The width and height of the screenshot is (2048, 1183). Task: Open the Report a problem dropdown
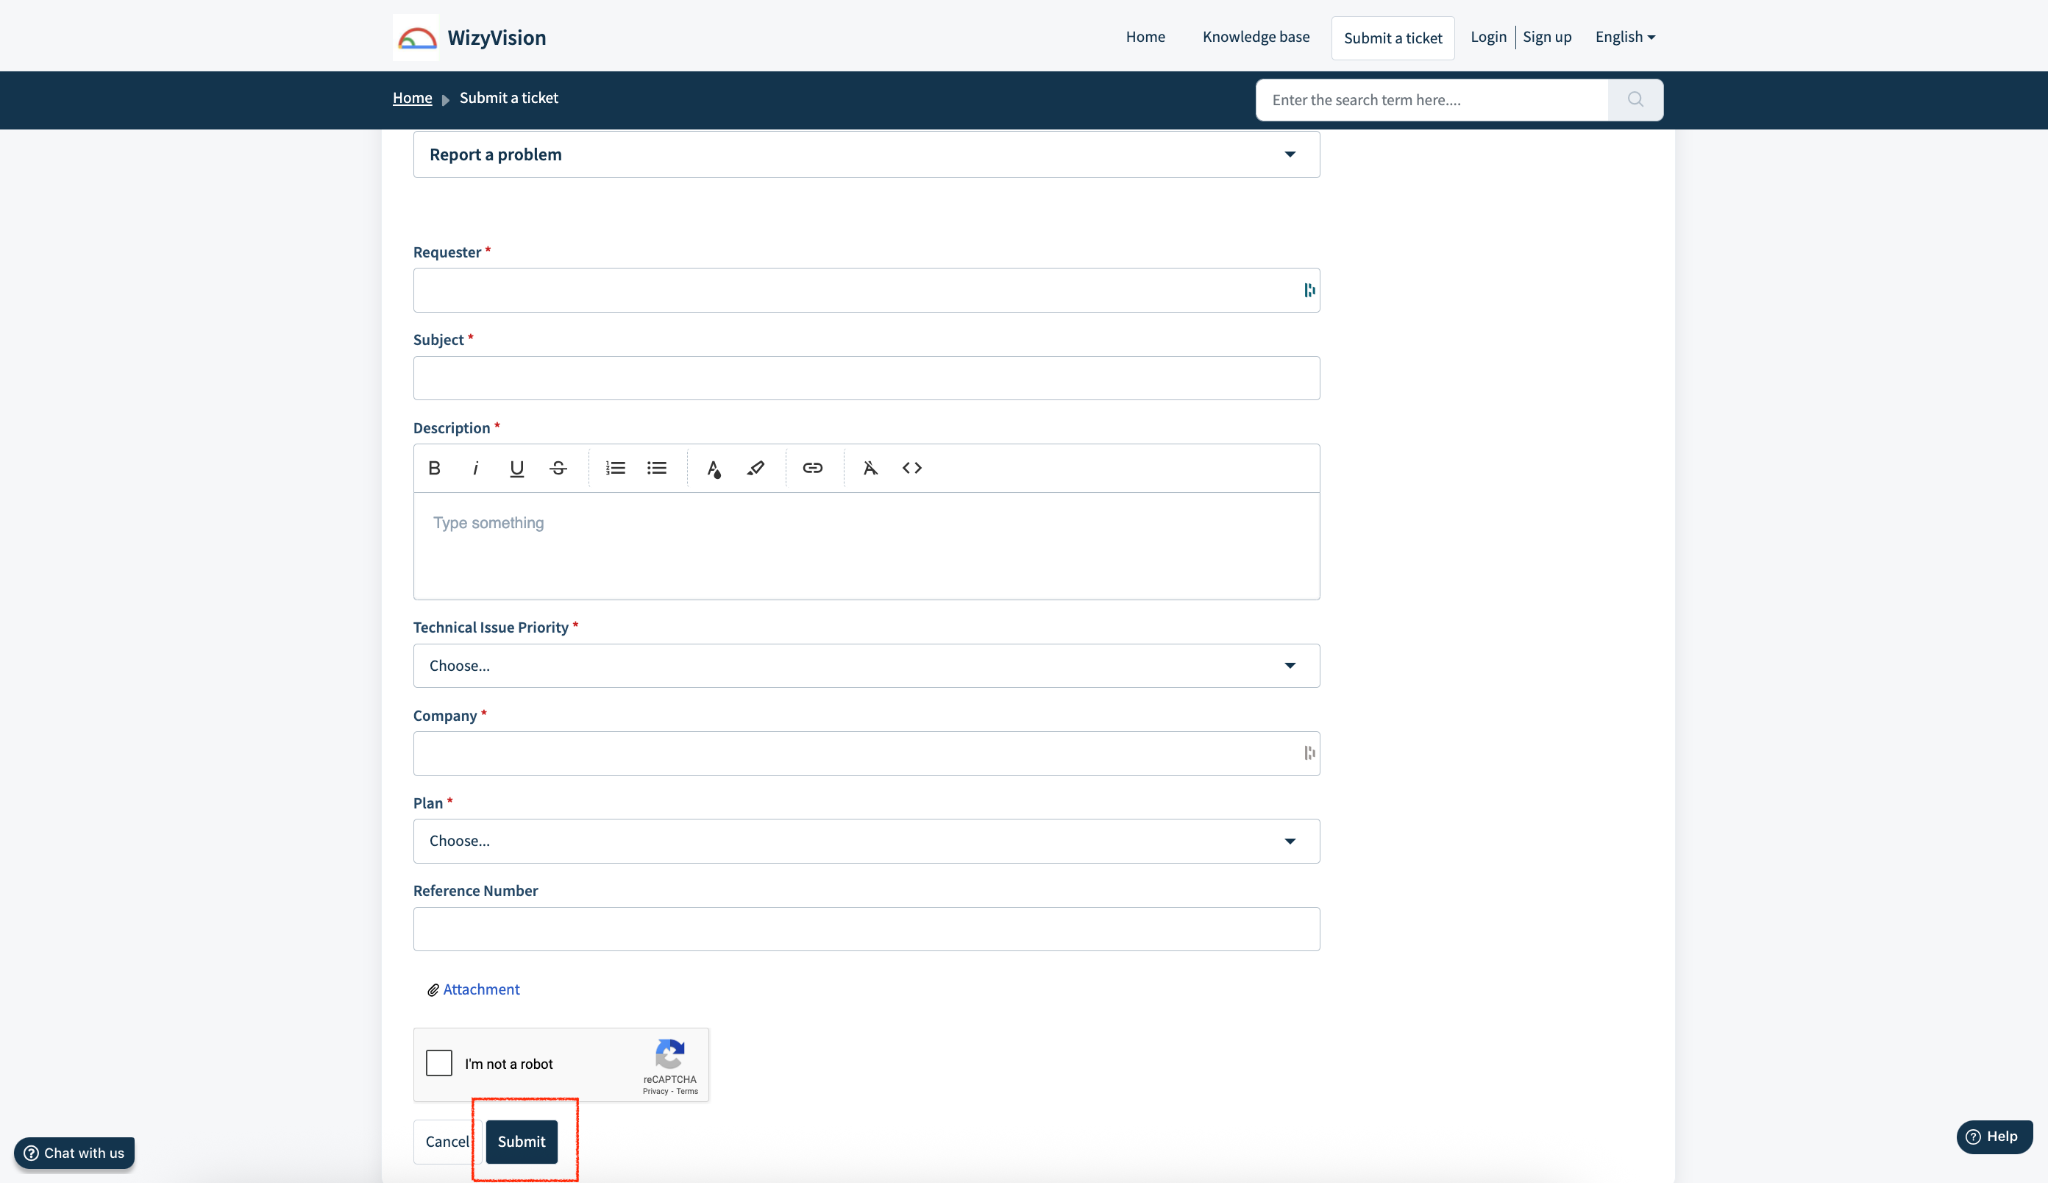(866, 155)
